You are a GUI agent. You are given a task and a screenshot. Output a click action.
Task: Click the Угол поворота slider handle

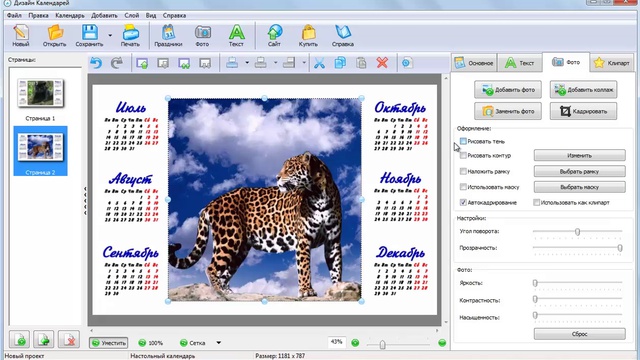pyautogui.click(x=578, y=232)
